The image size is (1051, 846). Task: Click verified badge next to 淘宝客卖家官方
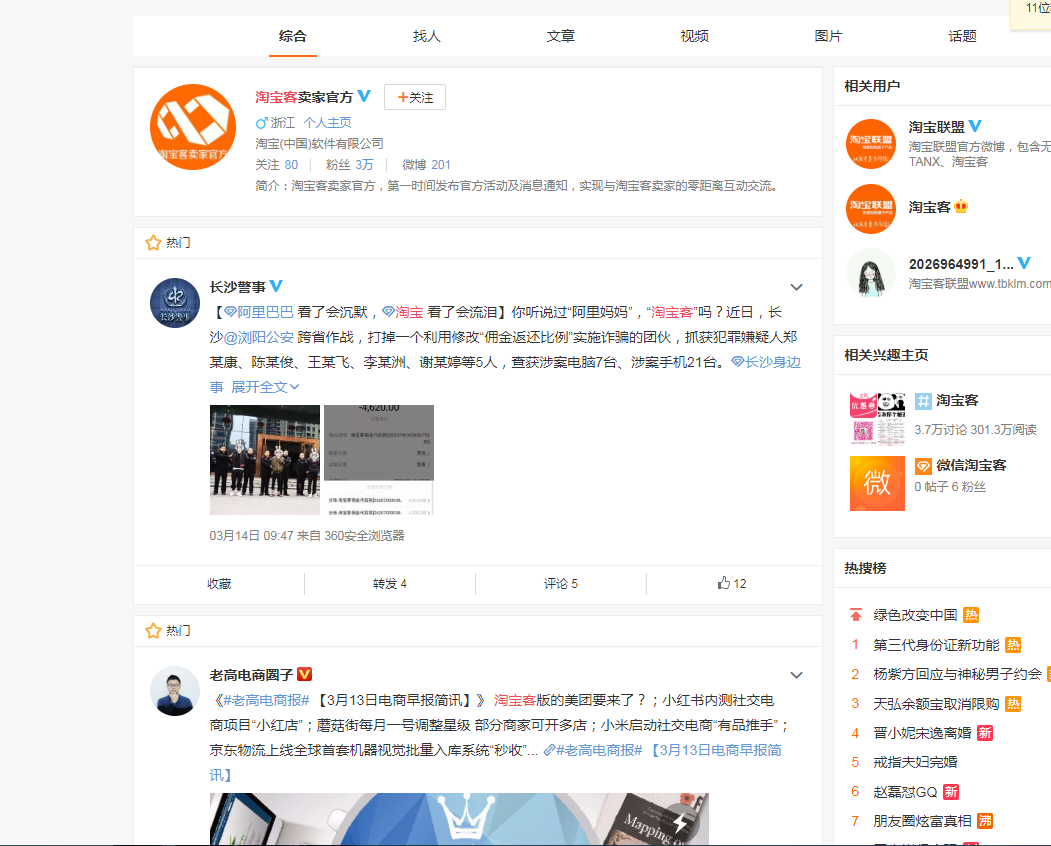click(364, 96)
